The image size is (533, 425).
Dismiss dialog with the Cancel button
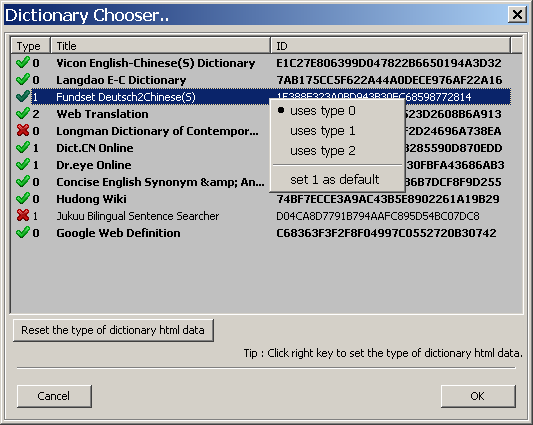(54, 396)
